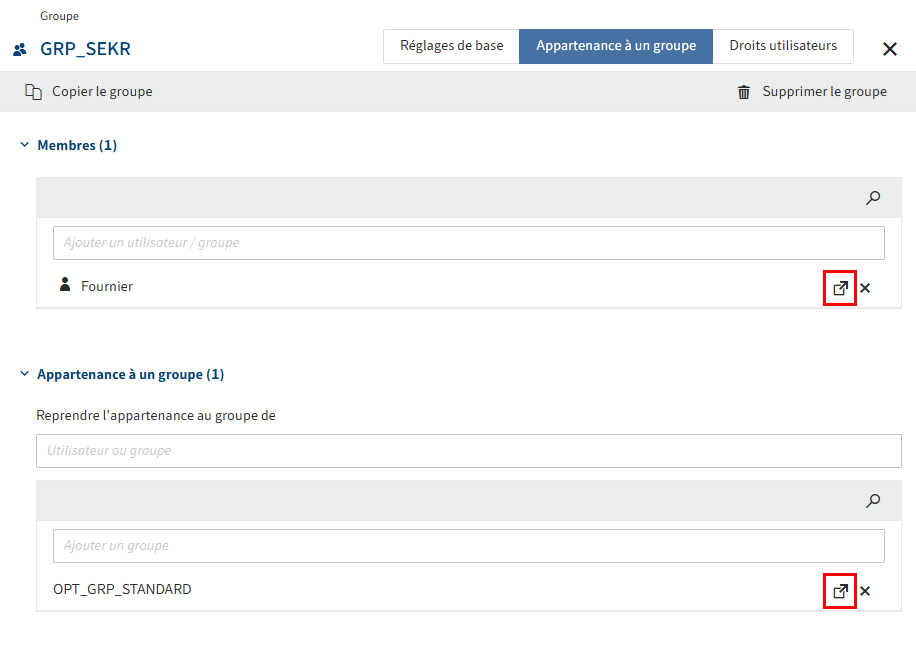Screen dimensions: 916x645
Task: Click the Utilisateur ou groupe input field
Action: 468,451
